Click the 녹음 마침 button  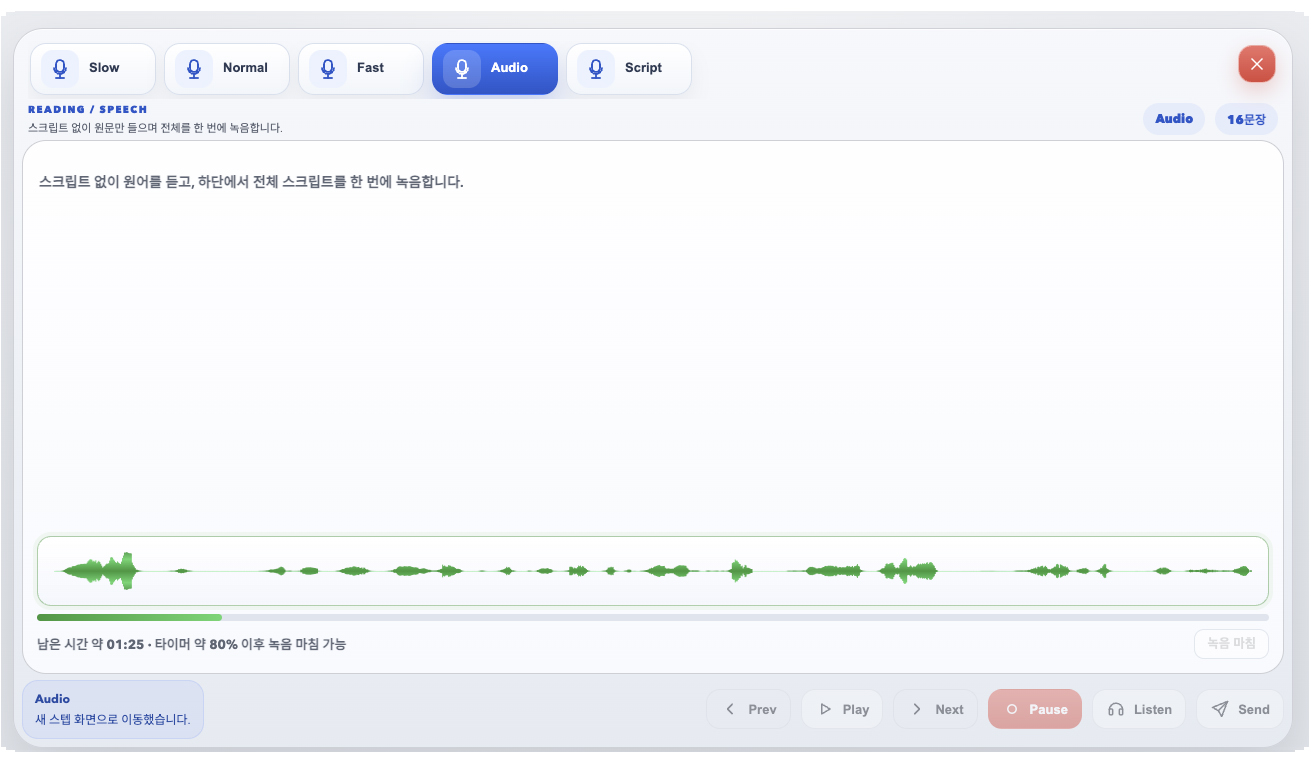coord(1231,644)
